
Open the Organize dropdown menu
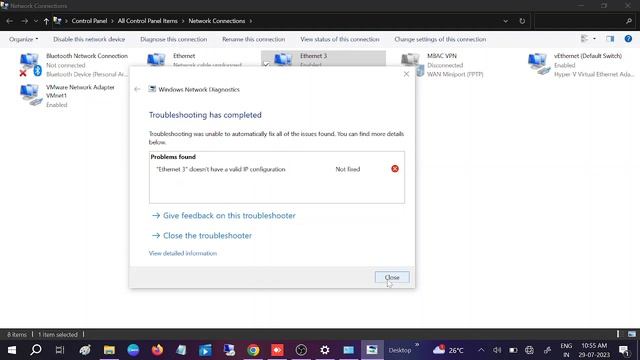click(x=24, y=39)
